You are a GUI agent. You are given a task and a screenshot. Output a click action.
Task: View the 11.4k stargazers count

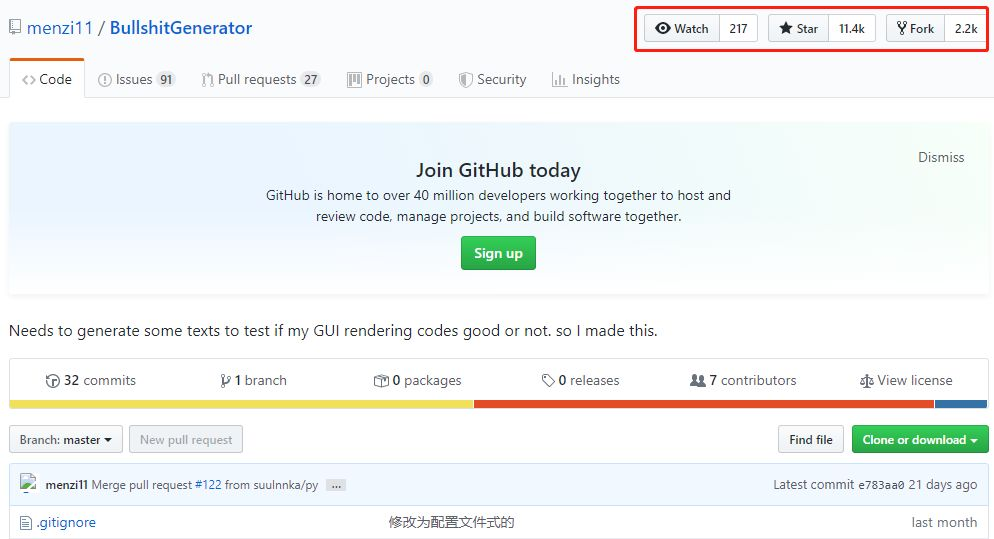coord(851,29)
